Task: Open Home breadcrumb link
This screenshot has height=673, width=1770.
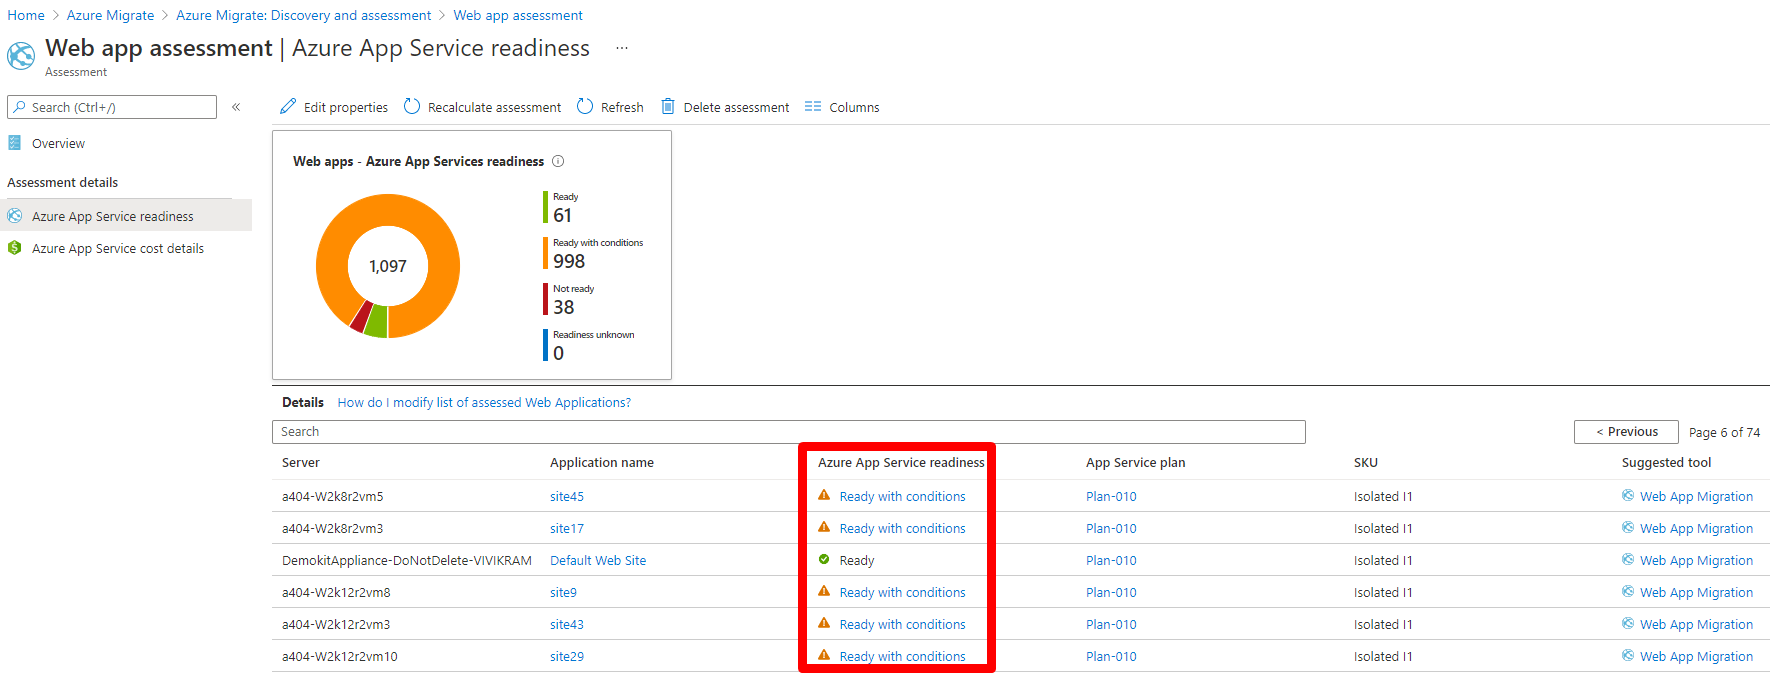Action: coord(26,15)
